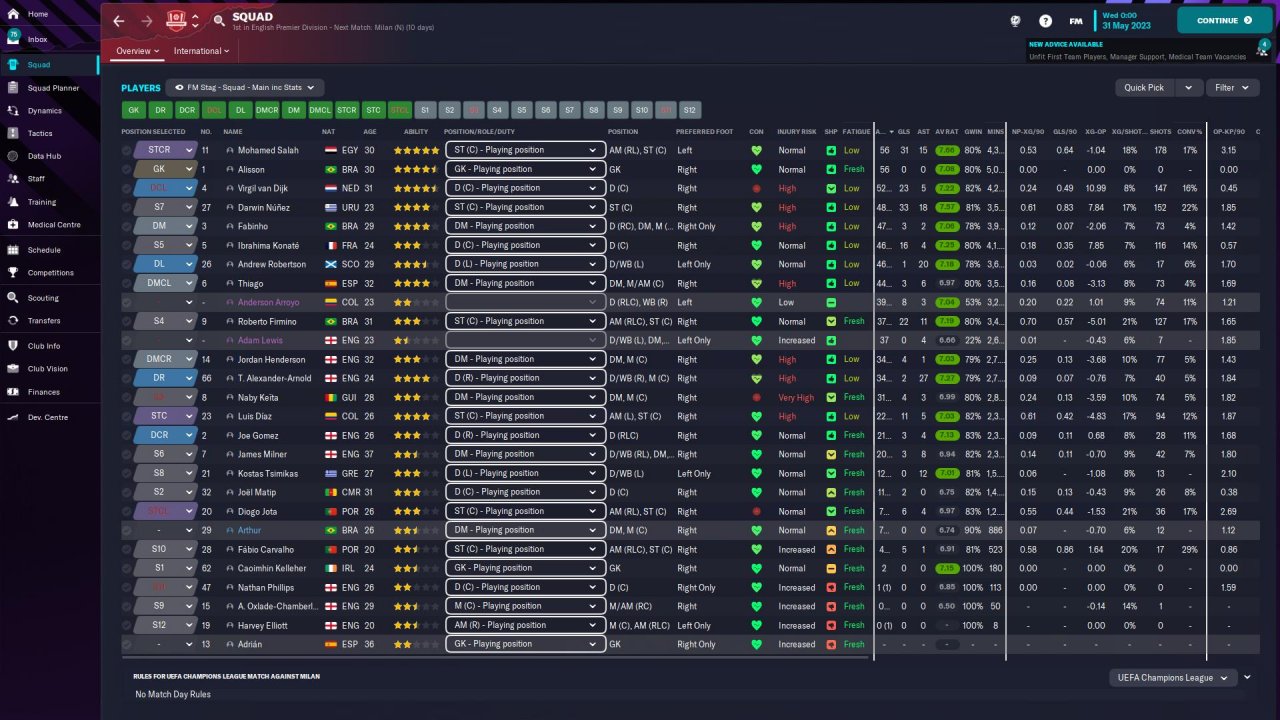The height and width of the screenshot is (720, 1280).
Task: Tick the selection circle for Thiago
Action: click(x=127, y=283)
